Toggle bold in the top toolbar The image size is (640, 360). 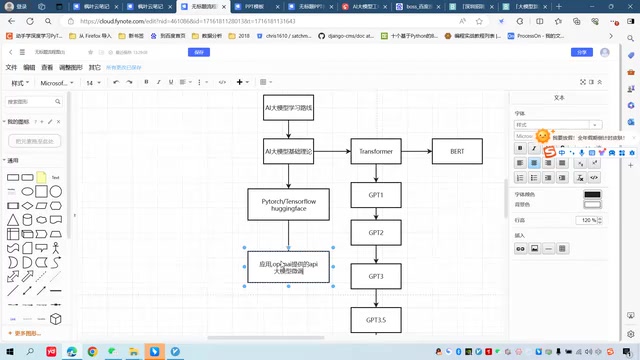click(146, 82)
